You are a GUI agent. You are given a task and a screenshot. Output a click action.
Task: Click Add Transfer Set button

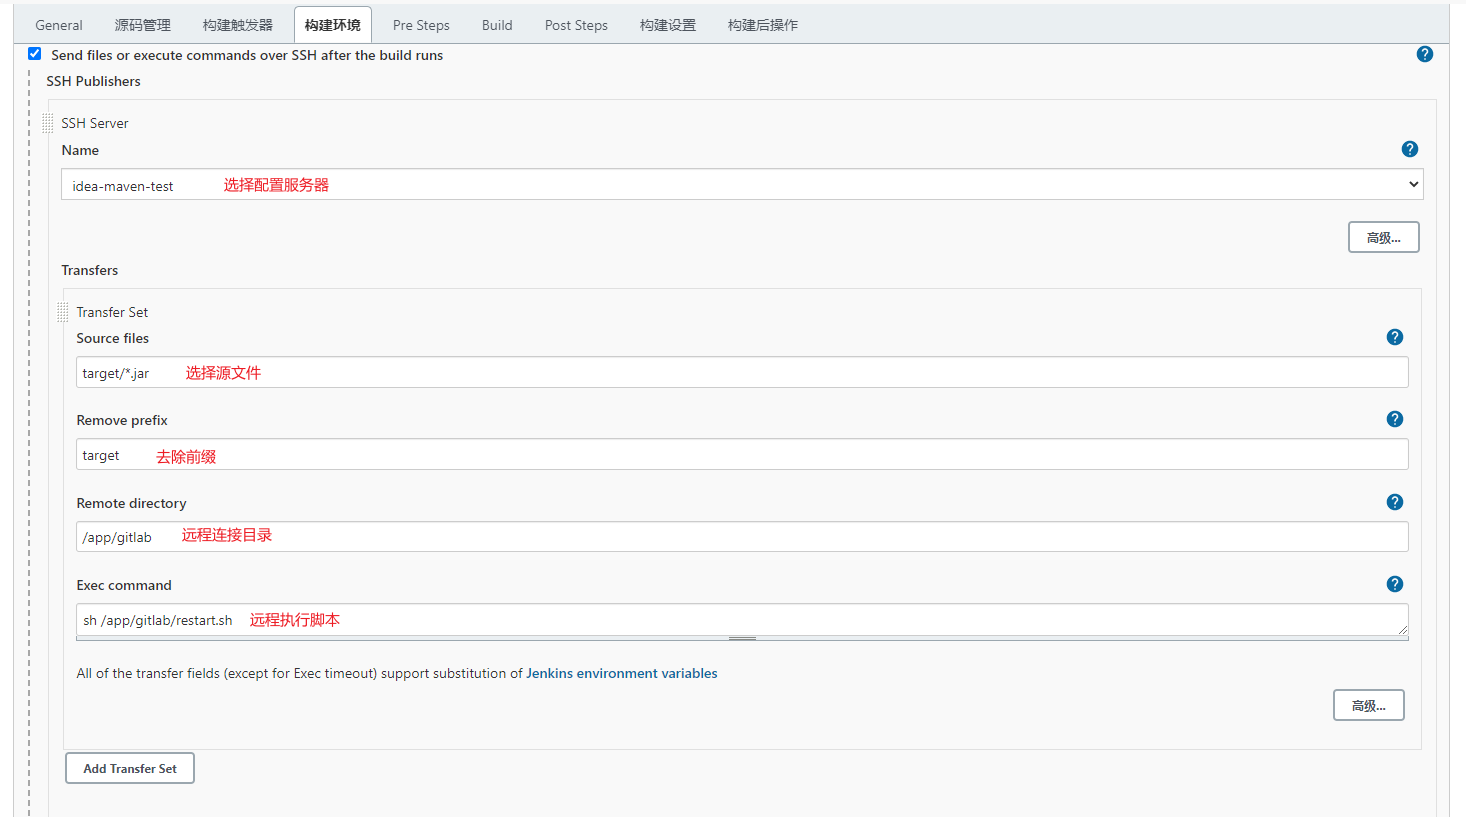click(x=130, y=768)
